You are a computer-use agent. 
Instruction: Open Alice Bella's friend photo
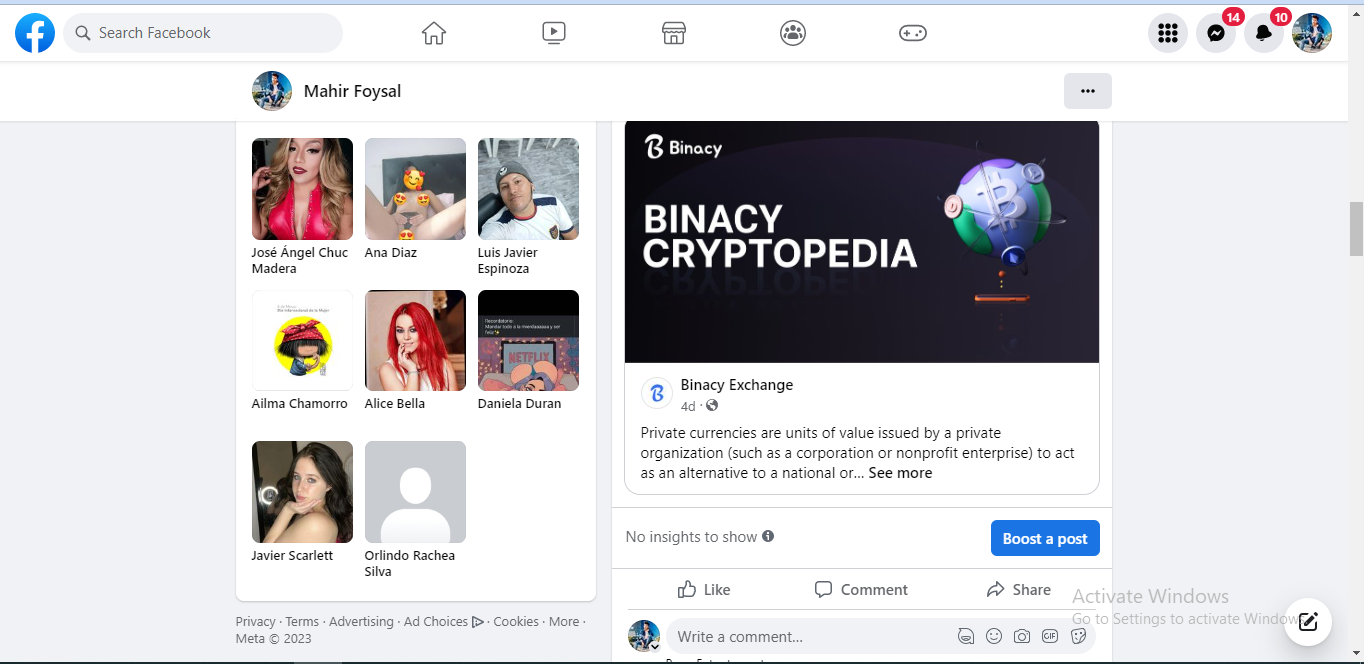tap(415, 340)
